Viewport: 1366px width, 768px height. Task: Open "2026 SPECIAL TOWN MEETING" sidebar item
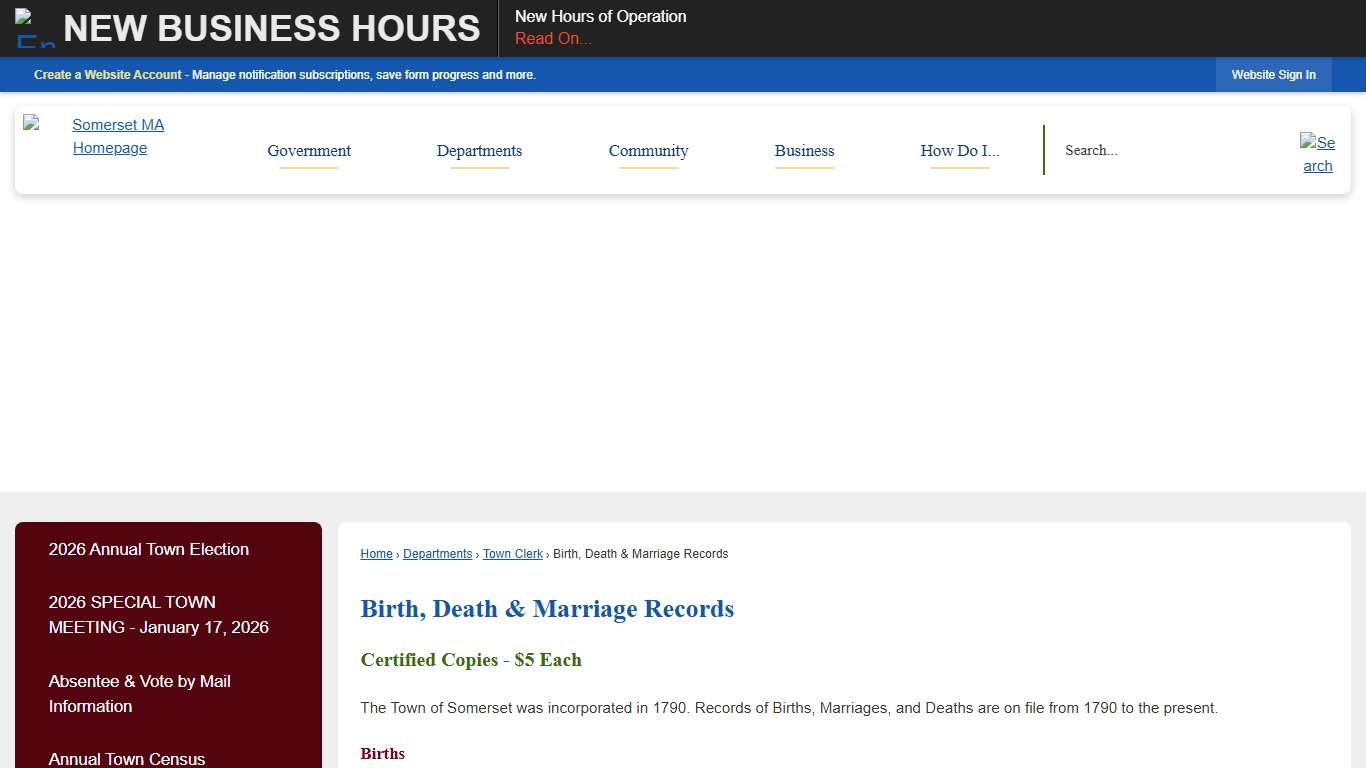(159, 614)
